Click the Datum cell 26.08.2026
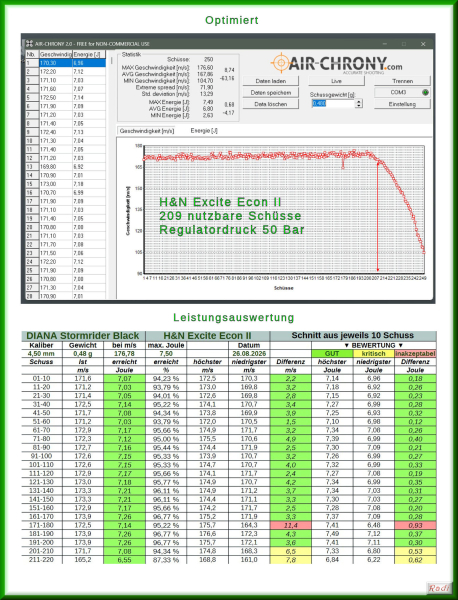Viewport: 458px width, 600px height. click(x=249, y=354)
